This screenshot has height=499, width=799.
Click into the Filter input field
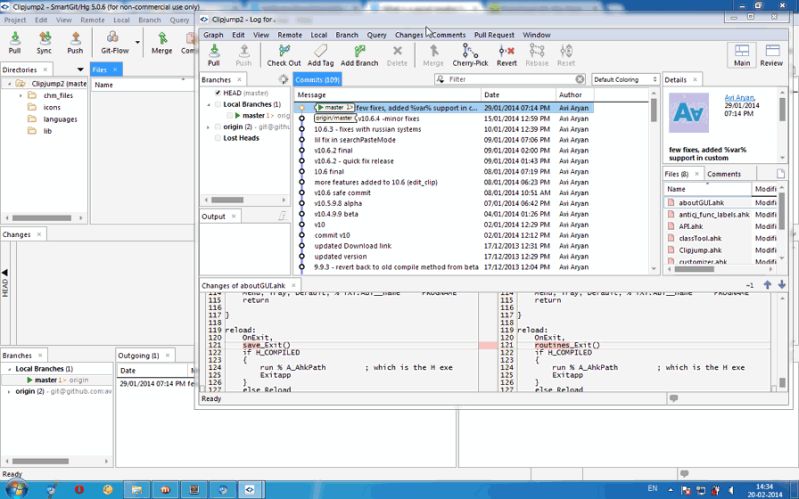click(x=511, y=80)
